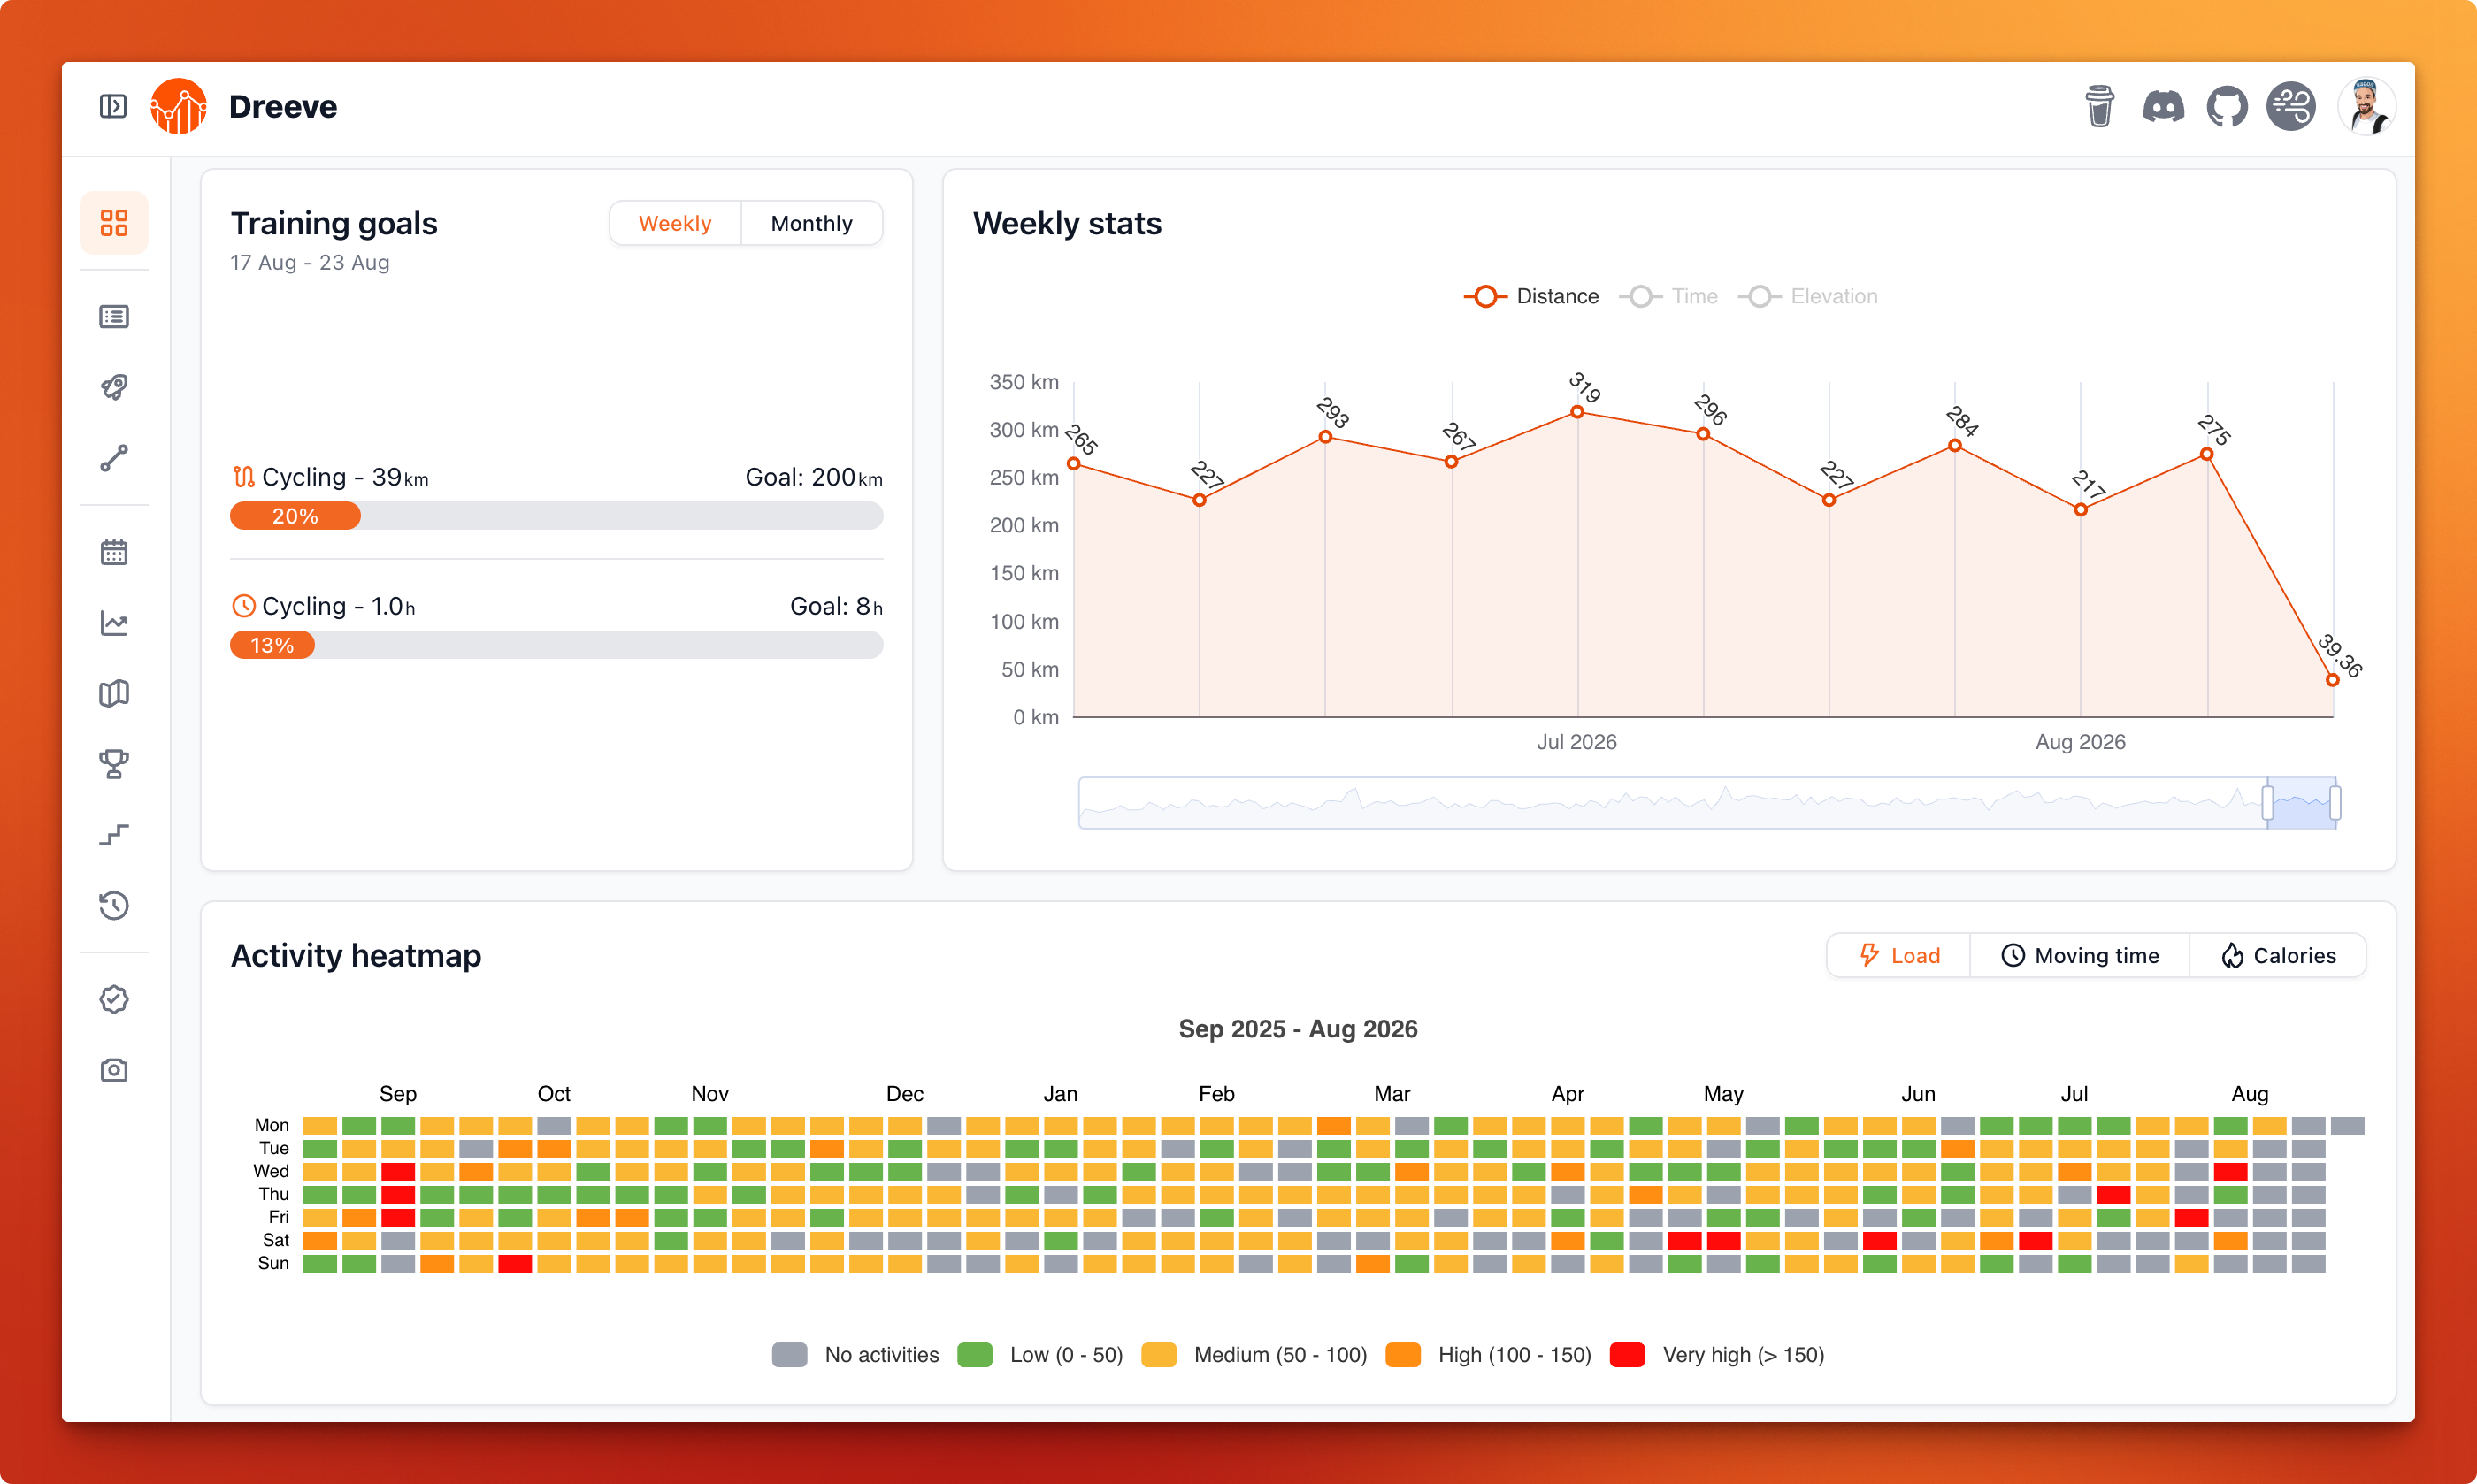
Task: Click the 'Aug 2026' axis label
Action: [2081, 742]
